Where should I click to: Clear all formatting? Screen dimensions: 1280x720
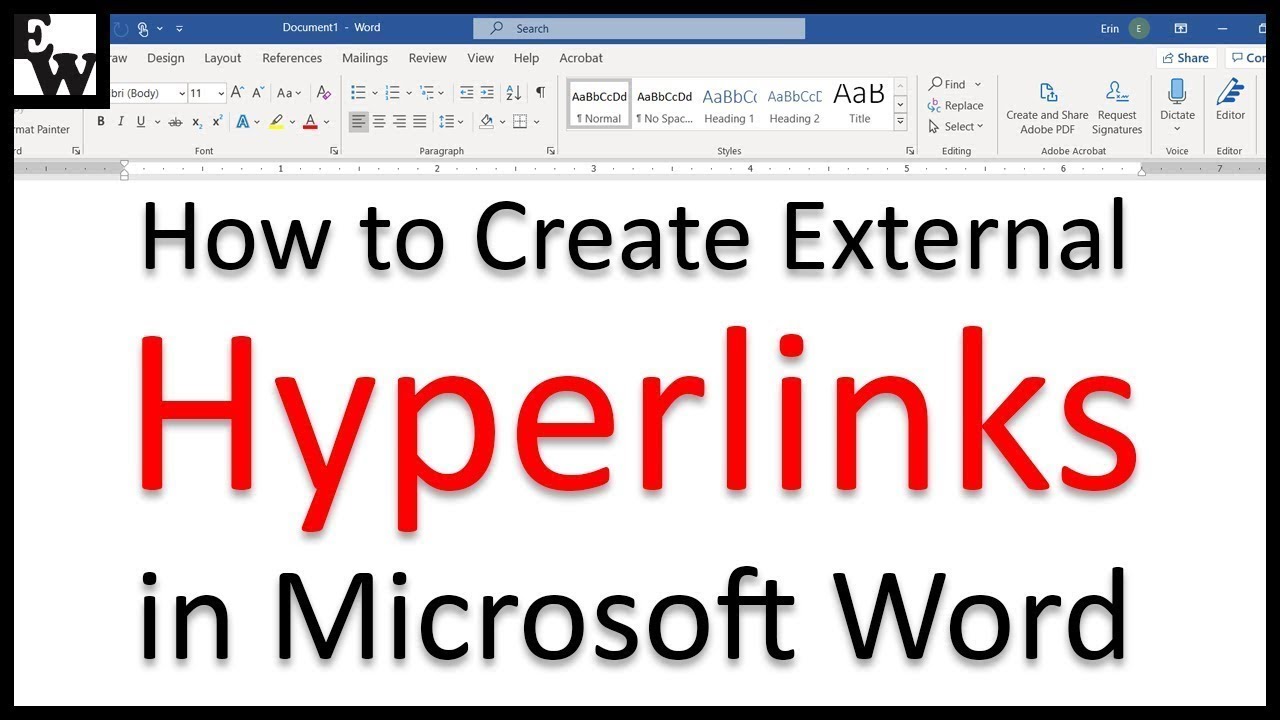tap(323, 93)
